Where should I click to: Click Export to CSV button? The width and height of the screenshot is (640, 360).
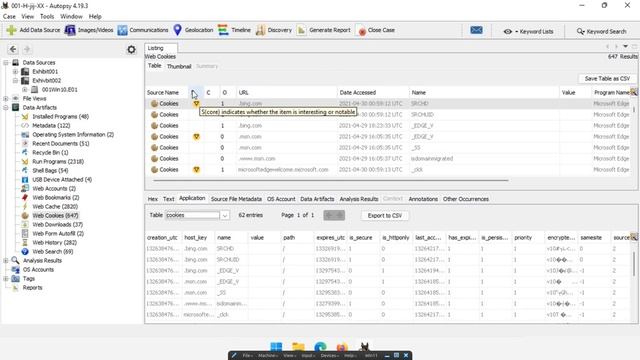[x=384, y=215]
